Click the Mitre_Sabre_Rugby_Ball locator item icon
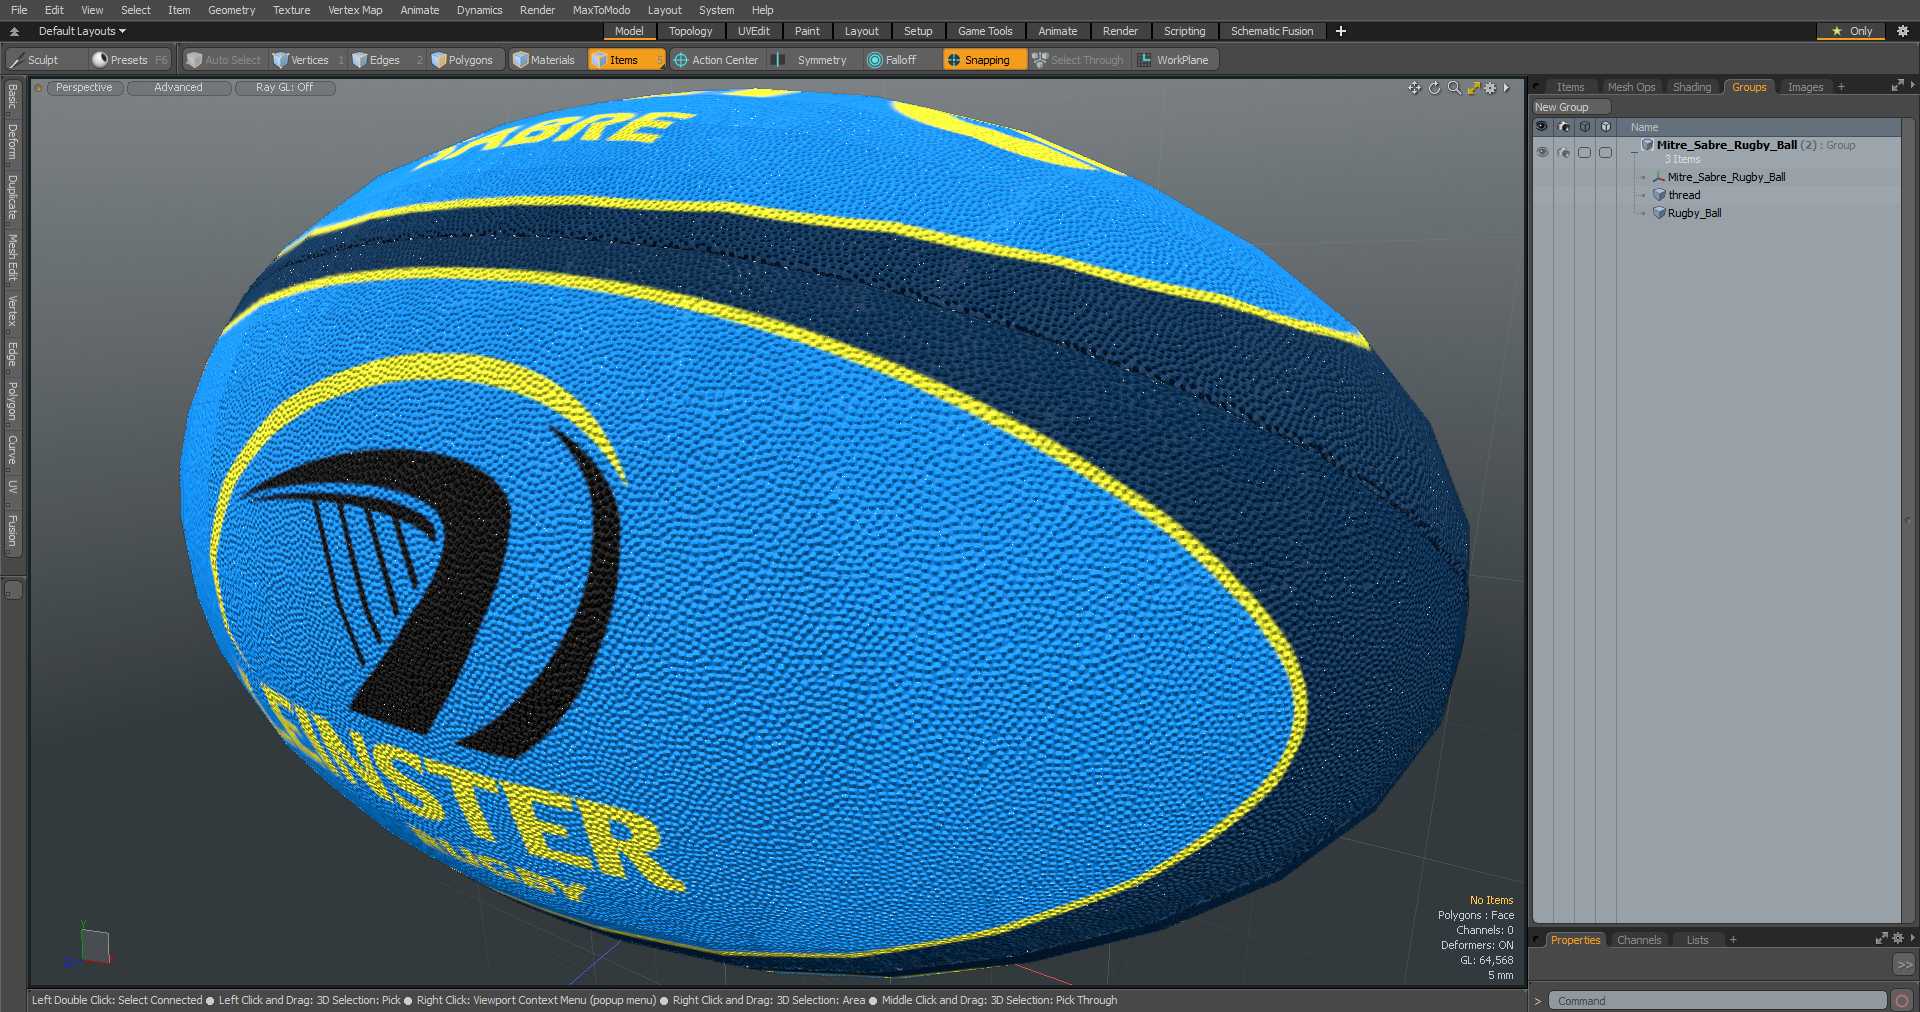 [x=1659, y=177]
